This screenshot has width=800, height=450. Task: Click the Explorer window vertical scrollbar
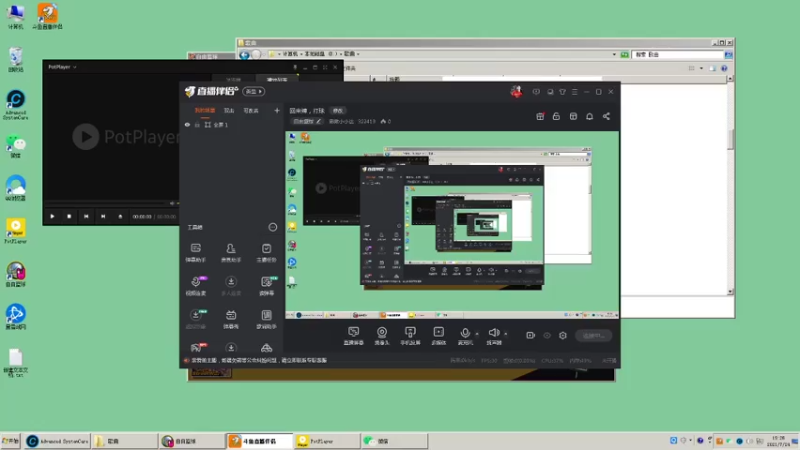coord(730,186)
